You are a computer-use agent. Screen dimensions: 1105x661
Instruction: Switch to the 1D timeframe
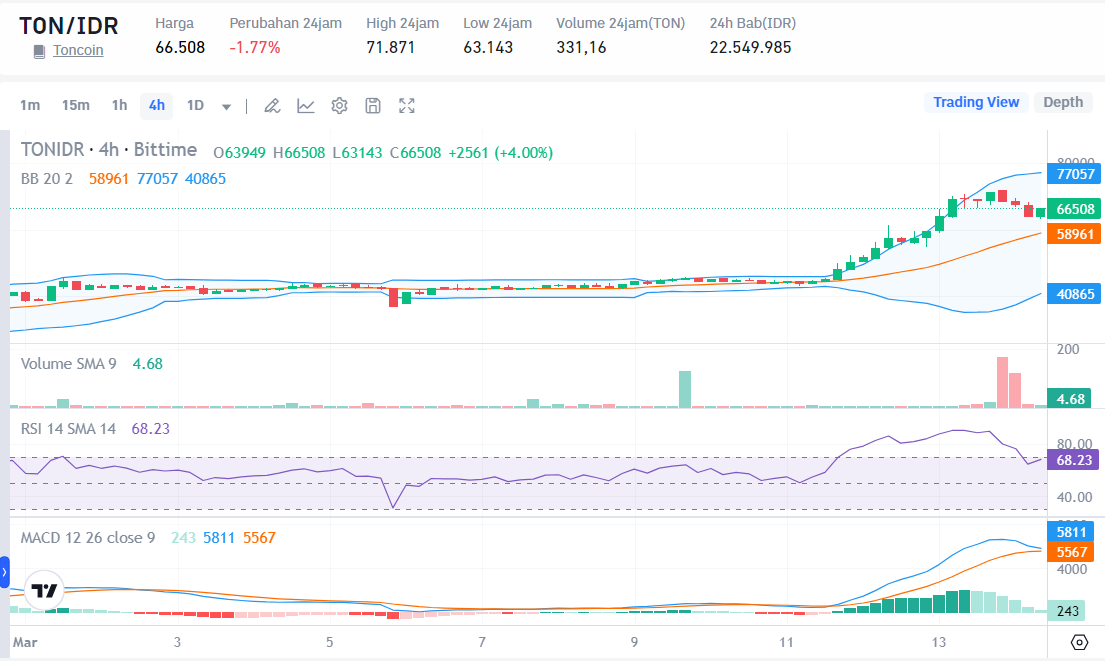[195, 106]
